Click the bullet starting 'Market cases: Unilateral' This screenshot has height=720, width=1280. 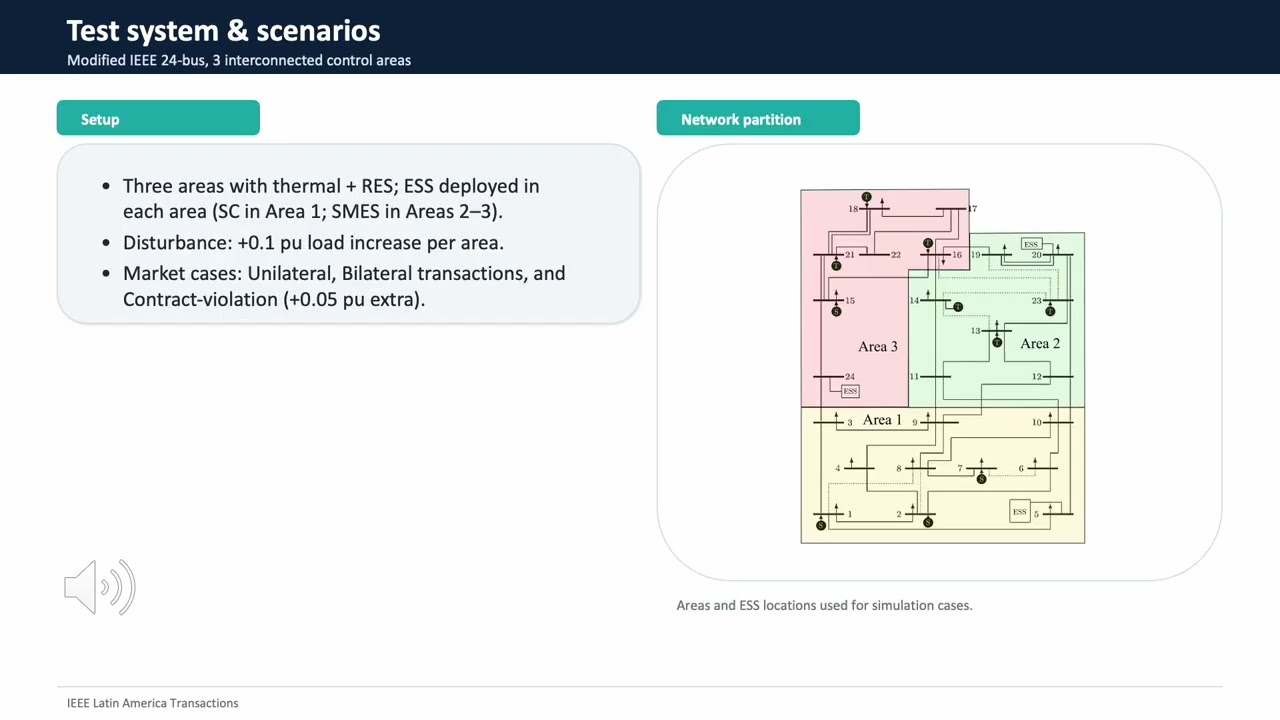coord(344,286)
